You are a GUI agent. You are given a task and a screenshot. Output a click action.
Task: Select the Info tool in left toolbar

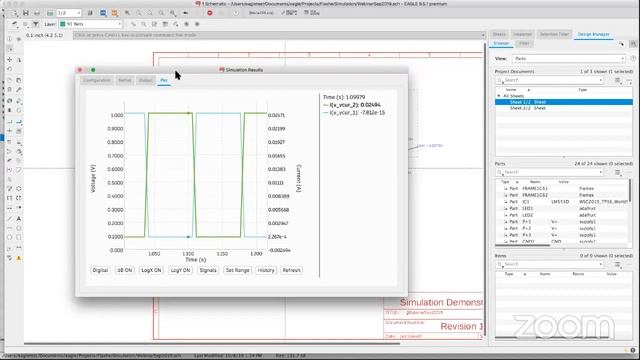point(9,39)
